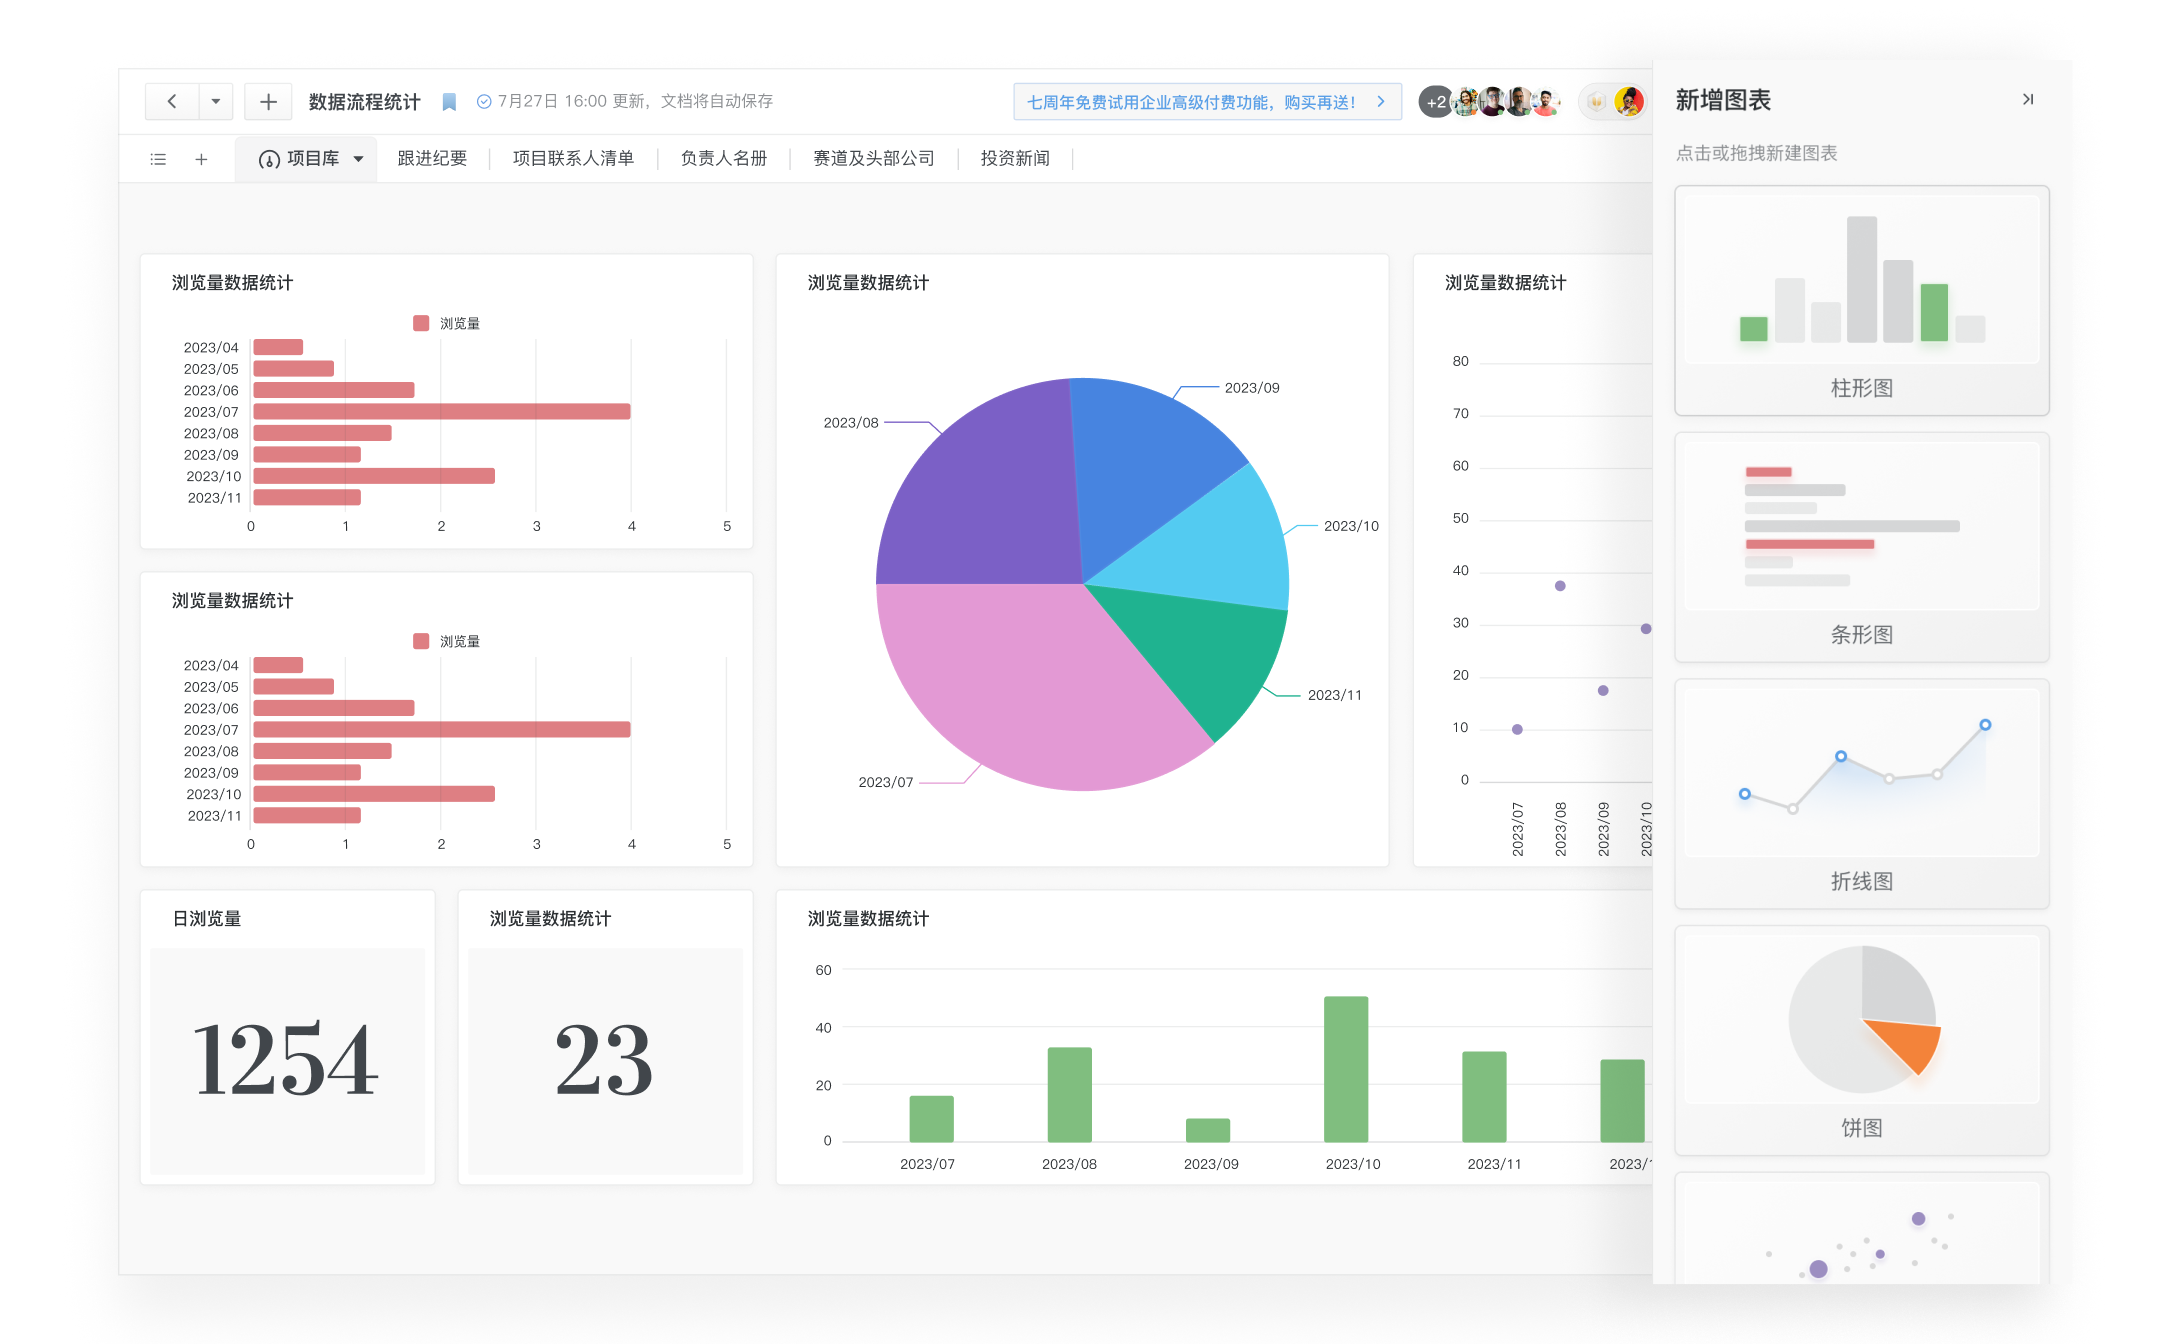The width and height of the screenshot is (2167, 1344).
Task: Click the 2023/10 pie slice label
Action: click(x=1351, y=525)
